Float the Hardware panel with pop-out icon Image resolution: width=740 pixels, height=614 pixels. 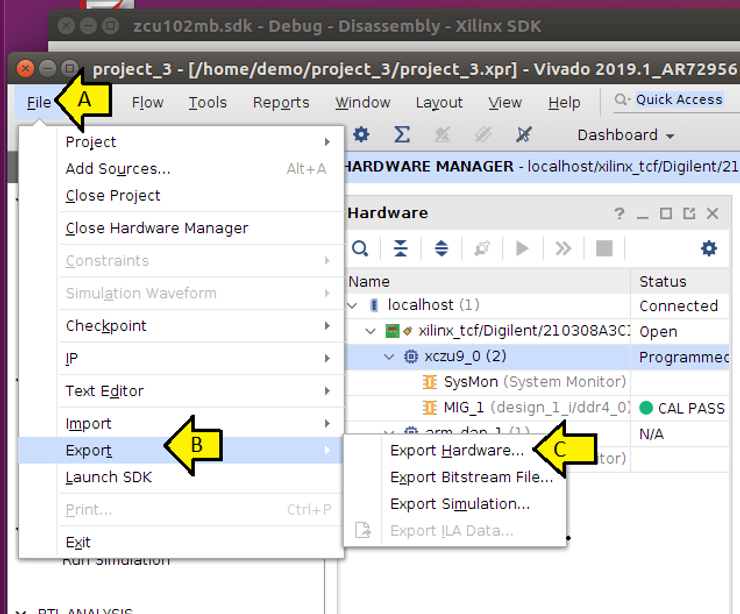point(689,213)
